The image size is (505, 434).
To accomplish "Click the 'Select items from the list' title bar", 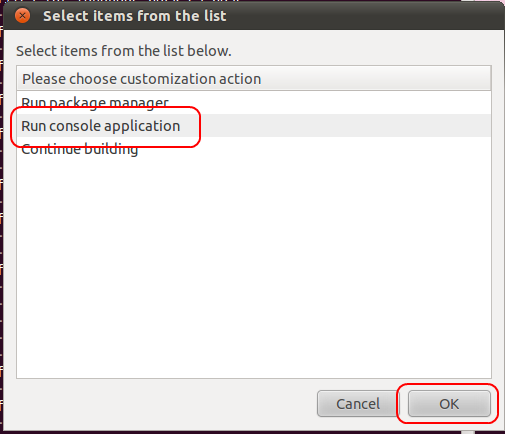I will tap(253, 16).
